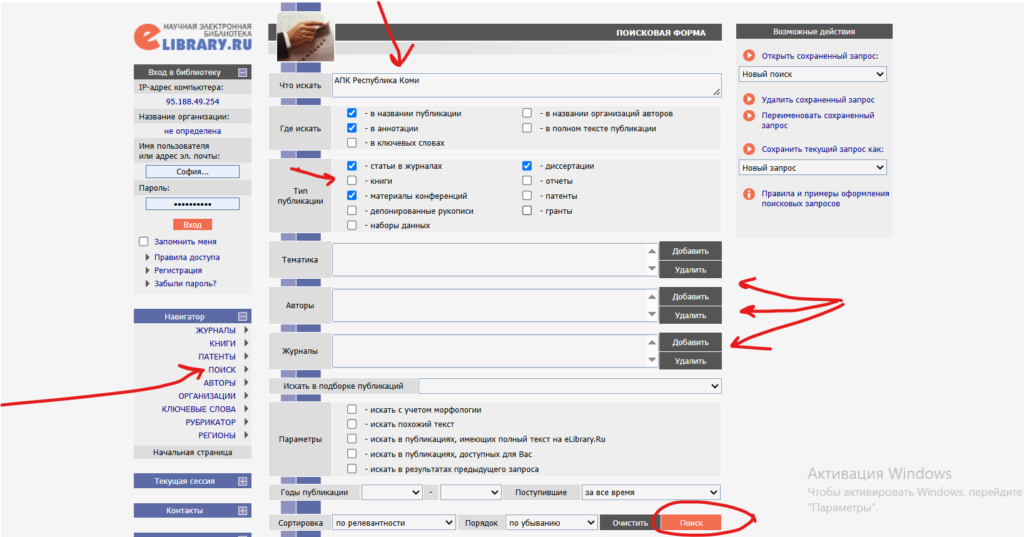Open 'Искать в подборке публикаций' dropdown
This screenshot has width=1024, height=537.
pyautogui.click(x=569, y=386)
